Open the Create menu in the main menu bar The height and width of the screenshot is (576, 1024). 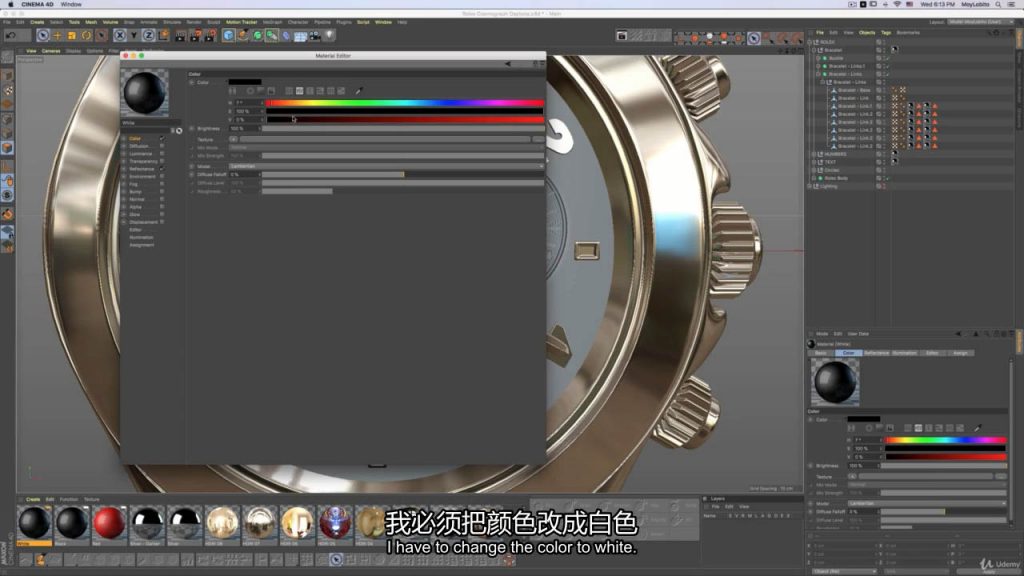(x=37, y=22)
